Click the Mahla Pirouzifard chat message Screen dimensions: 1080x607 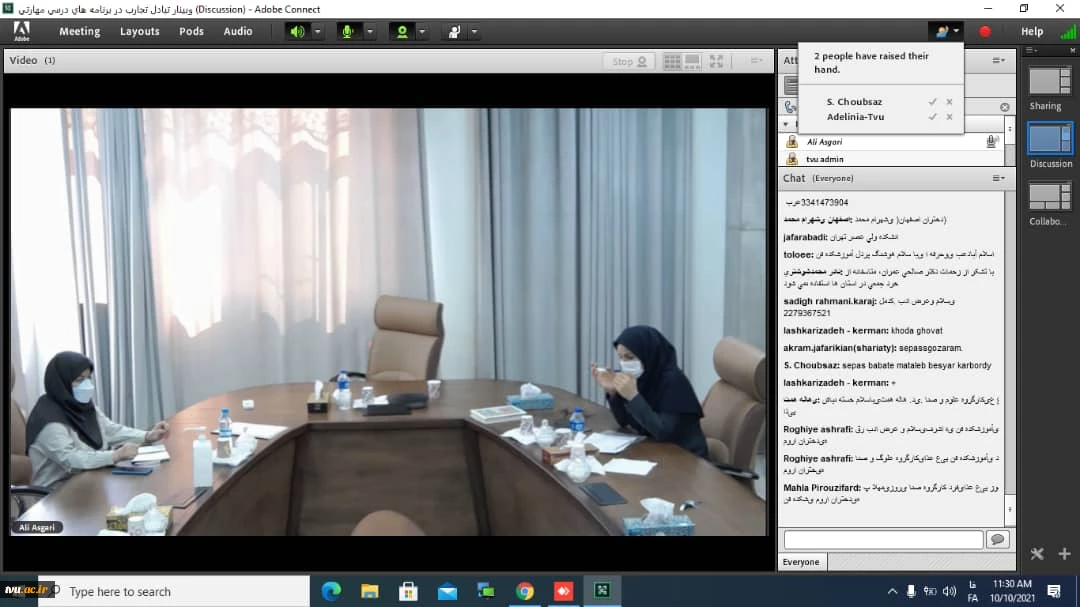[891, 493]
